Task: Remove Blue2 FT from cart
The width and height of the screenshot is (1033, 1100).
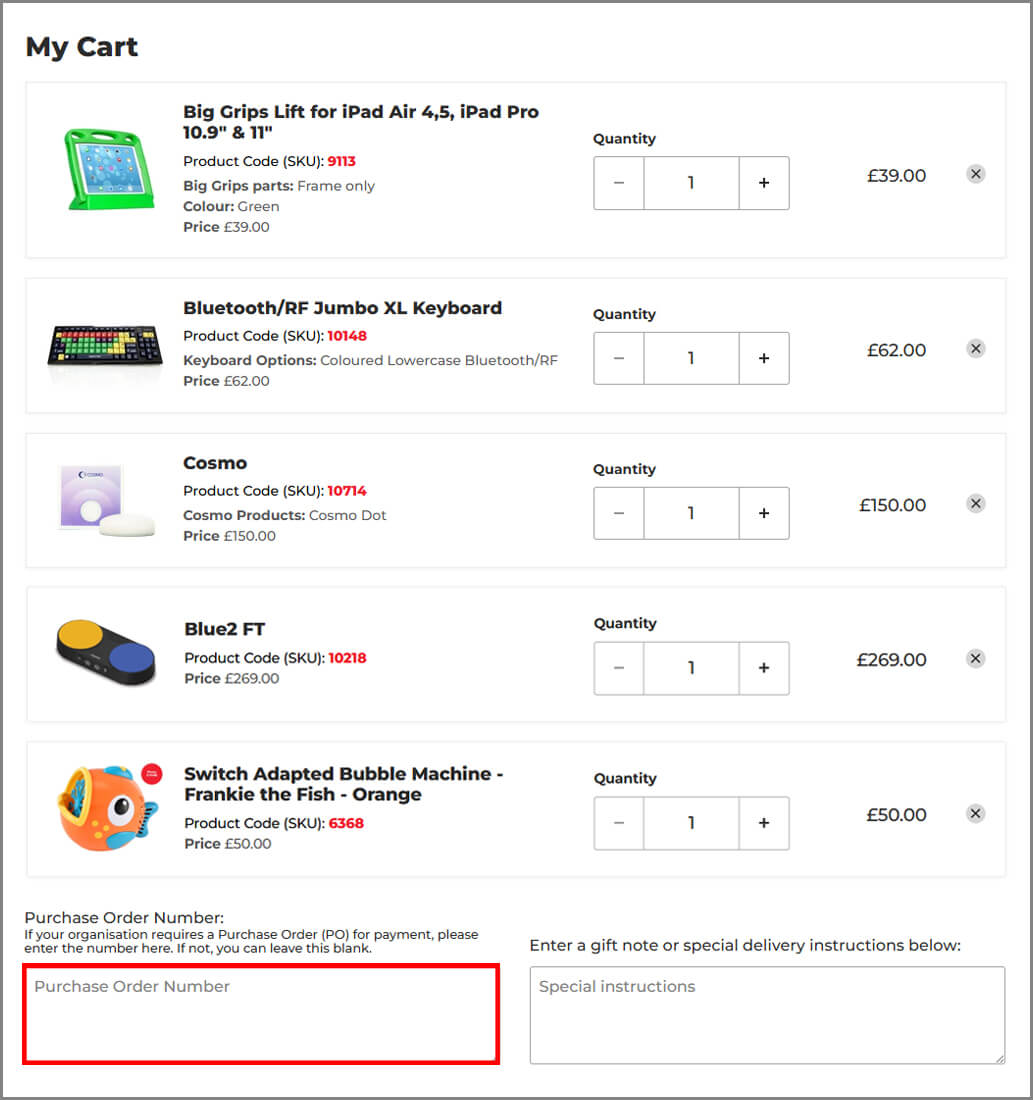Action: (975, 659)
